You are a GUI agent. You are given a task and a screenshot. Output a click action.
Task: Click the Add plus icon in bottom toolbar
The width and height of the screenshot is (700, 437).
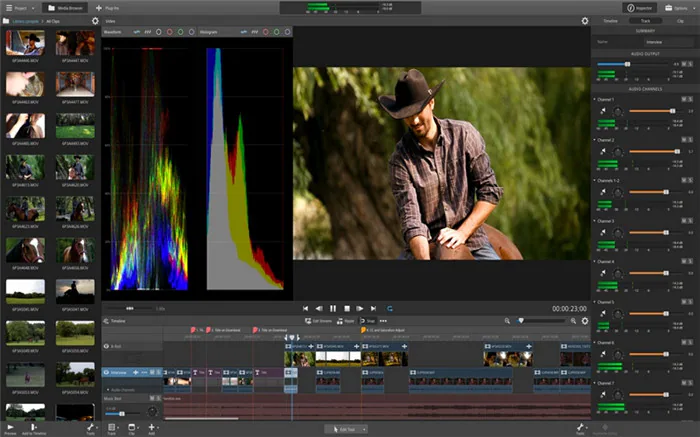[x=152, y=427]
